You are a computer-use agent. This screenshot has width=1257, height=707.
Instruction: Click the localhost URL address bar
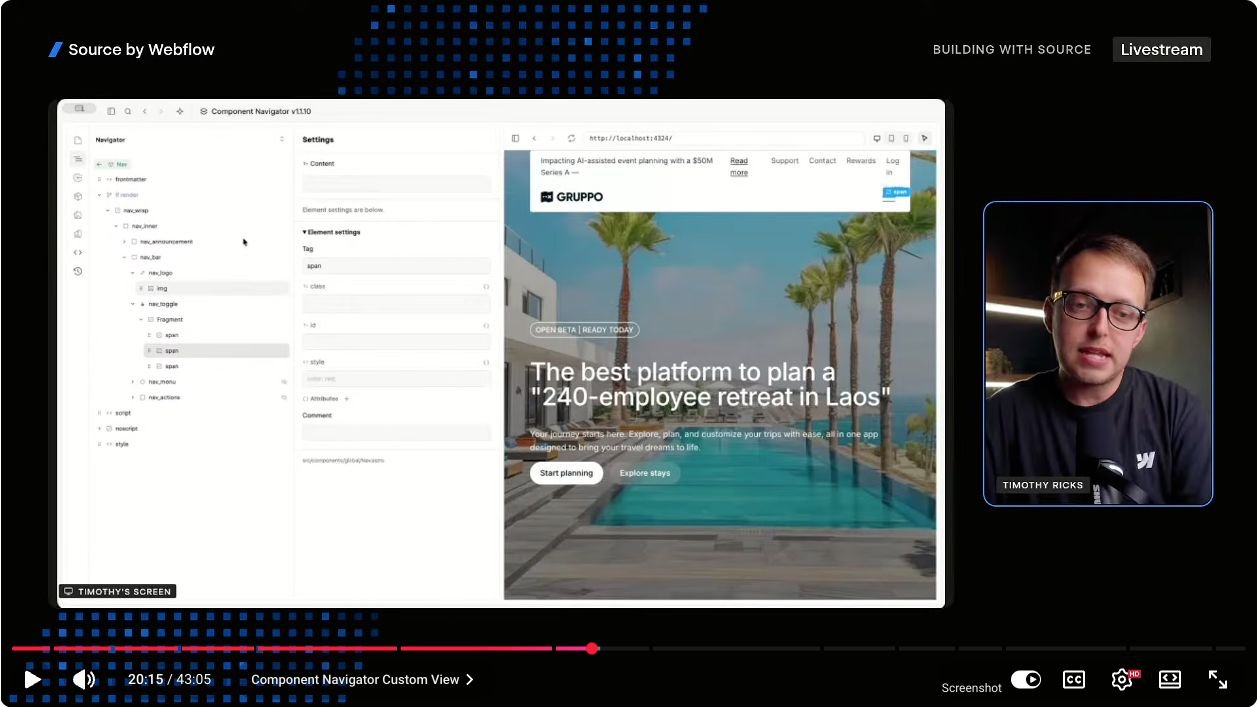pos(724,138)
